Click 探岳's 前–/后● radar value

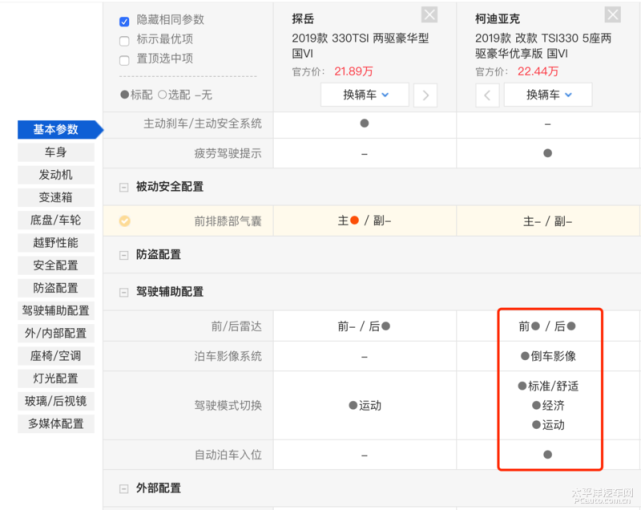click(364, 327)
